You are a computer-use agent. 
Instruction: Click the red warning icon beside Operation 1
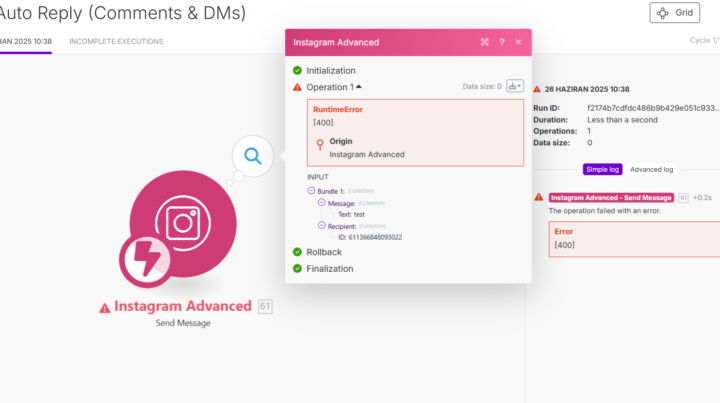297,87
